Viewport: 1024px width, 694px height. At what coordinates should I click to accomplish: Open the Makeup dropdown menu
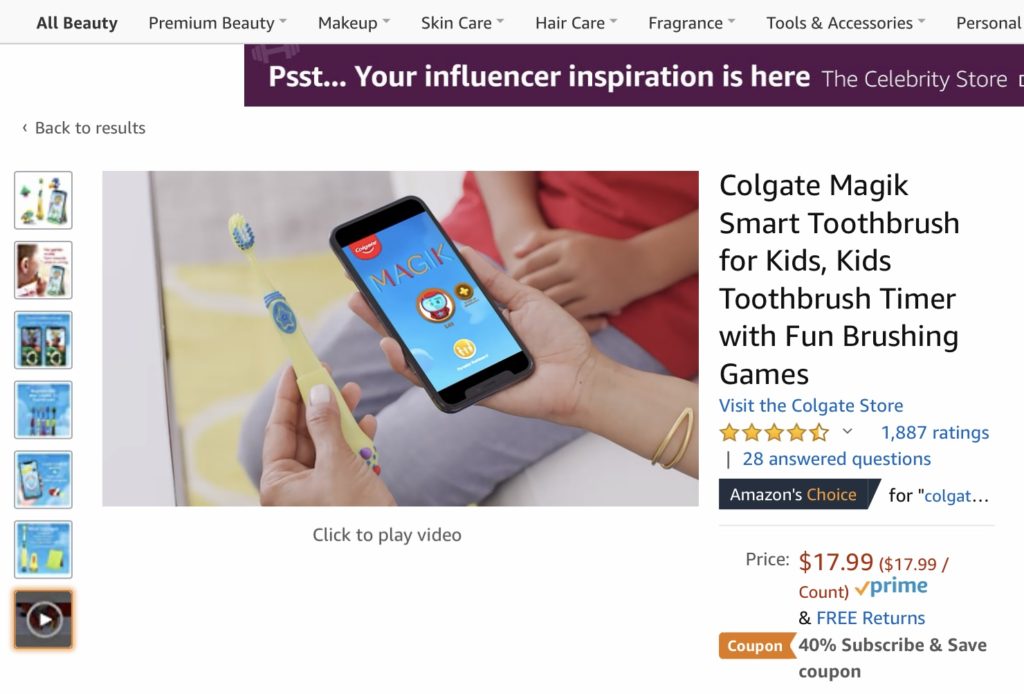tap(354, 23)
